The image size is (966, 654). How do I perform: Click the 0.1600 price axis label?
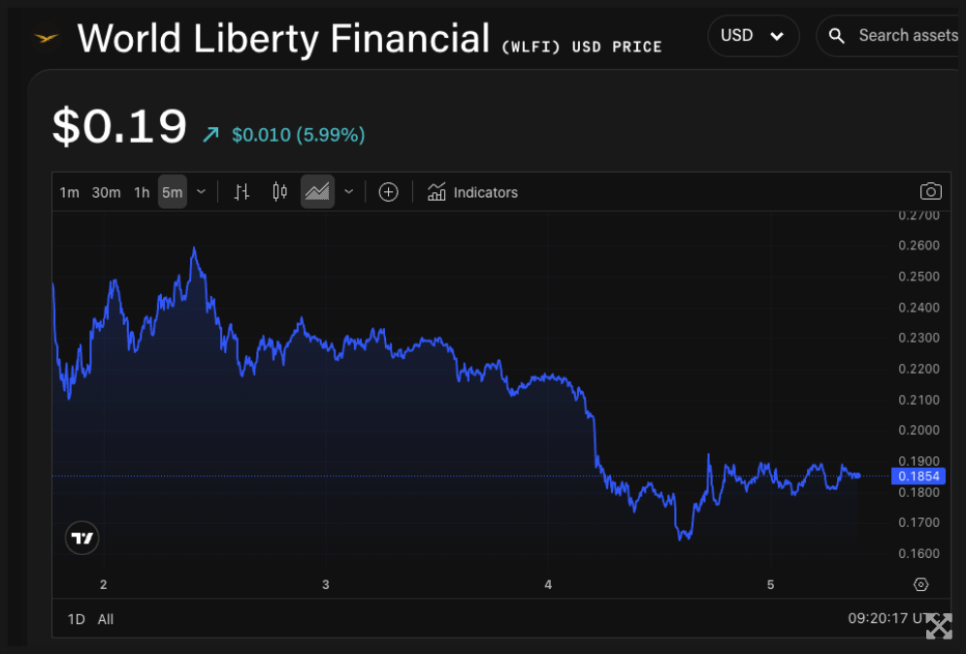[x=919, y=553]
